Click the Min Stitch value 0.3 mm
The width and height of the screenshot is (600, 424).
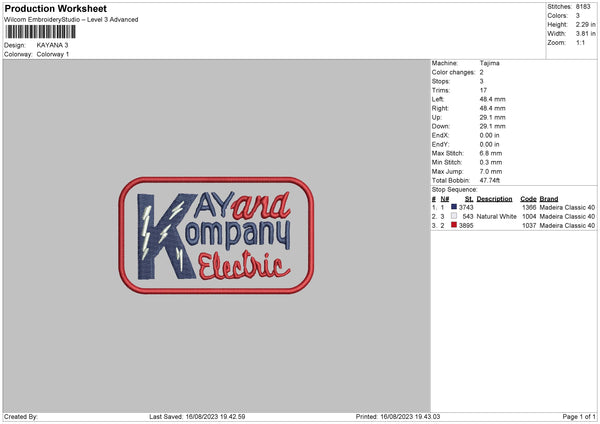point(491,162)
